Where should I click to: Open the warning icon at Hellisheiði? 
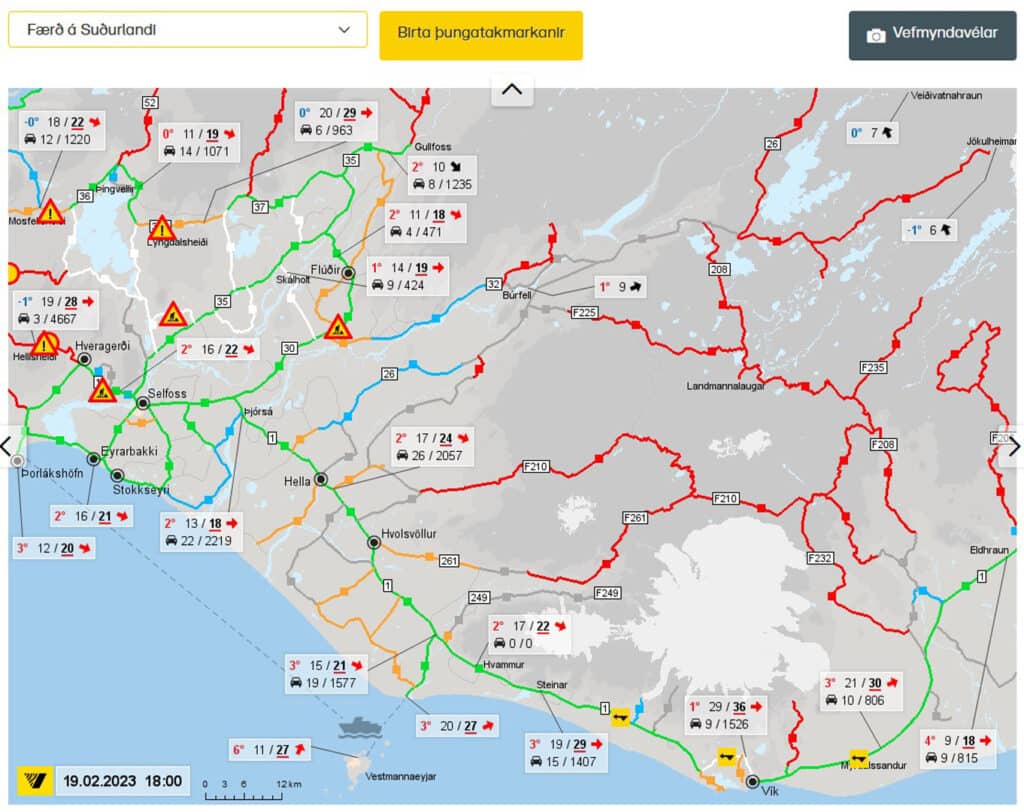(x=44, y=345)
